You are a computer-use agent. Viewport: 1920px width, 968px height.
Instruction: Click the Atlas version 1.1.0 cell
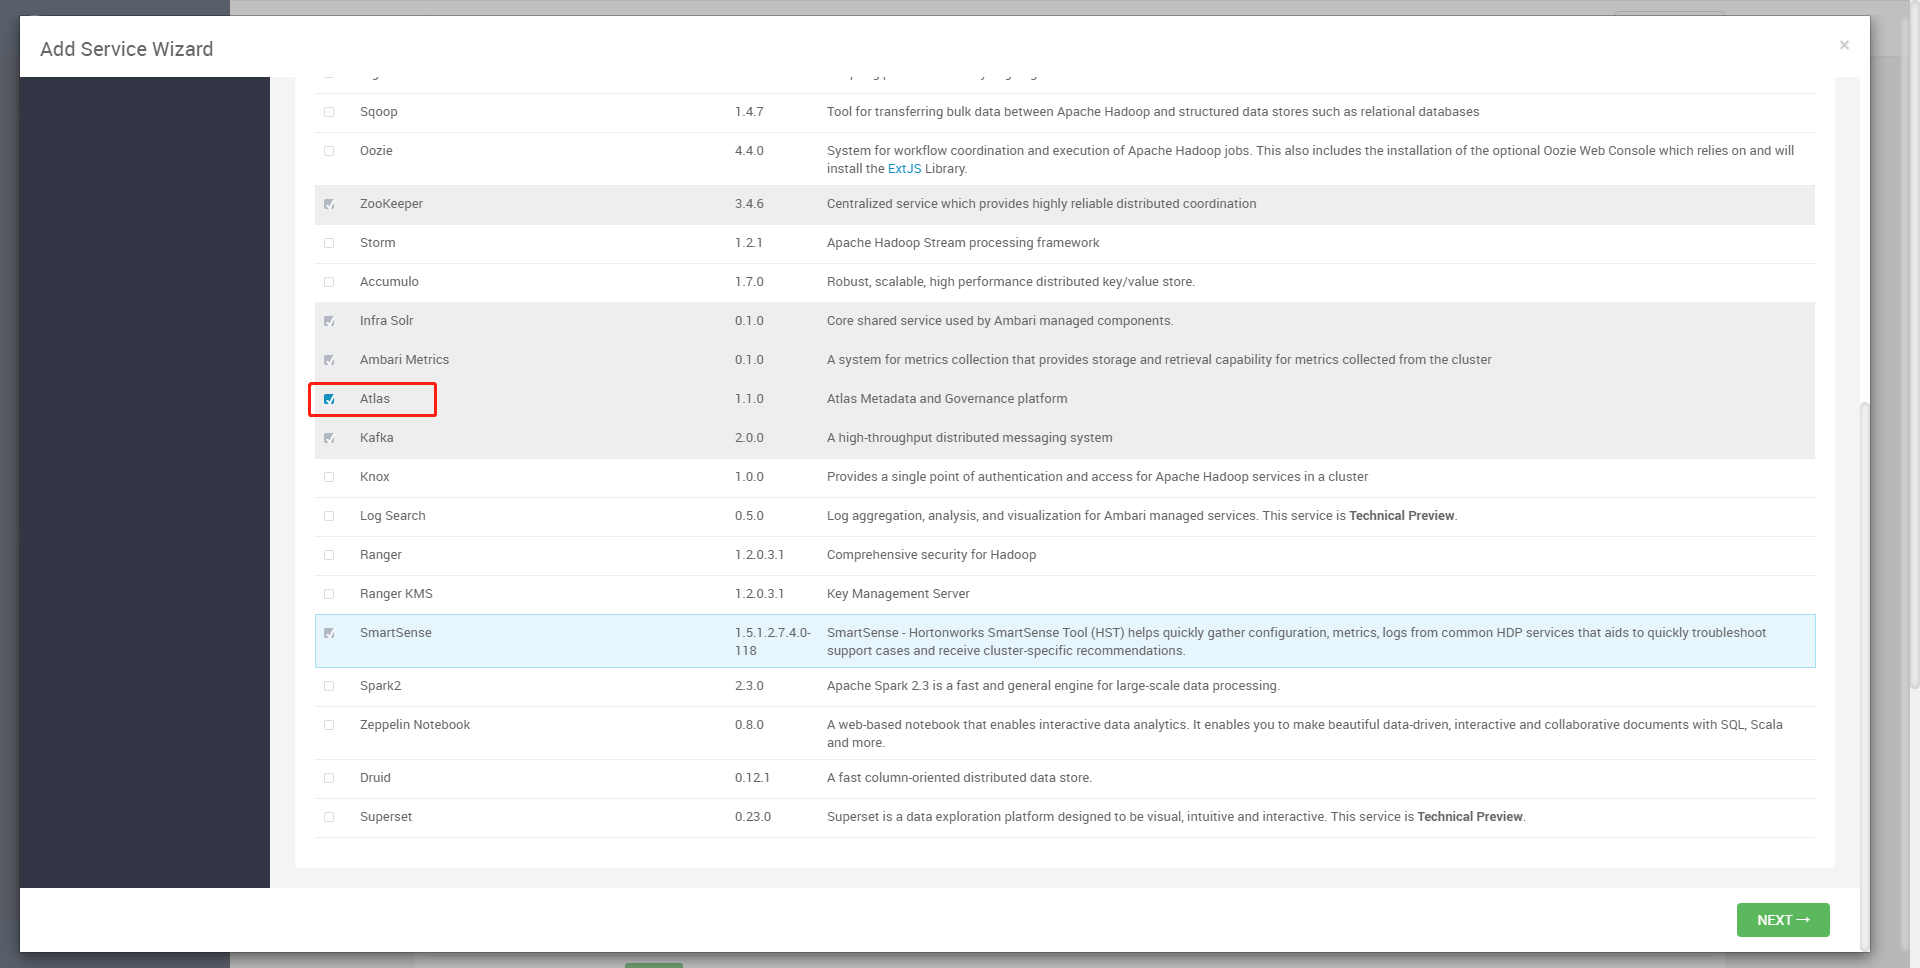tap(749, 399)
